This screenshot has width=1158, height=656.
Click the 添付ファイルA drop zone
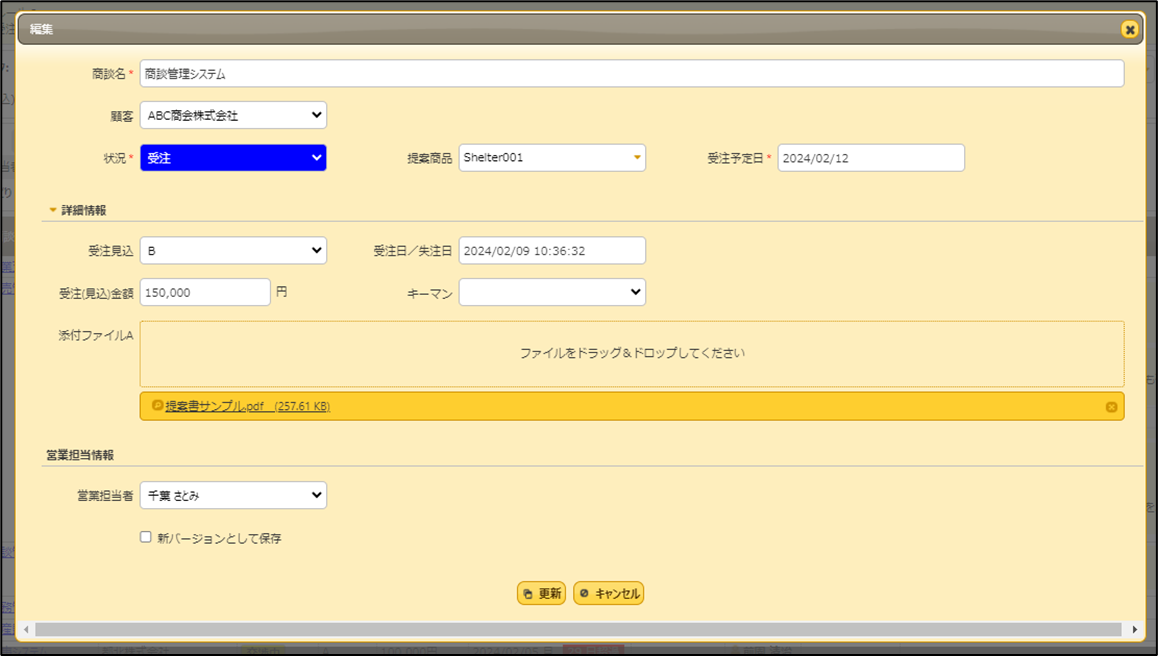tap(632, 354)
